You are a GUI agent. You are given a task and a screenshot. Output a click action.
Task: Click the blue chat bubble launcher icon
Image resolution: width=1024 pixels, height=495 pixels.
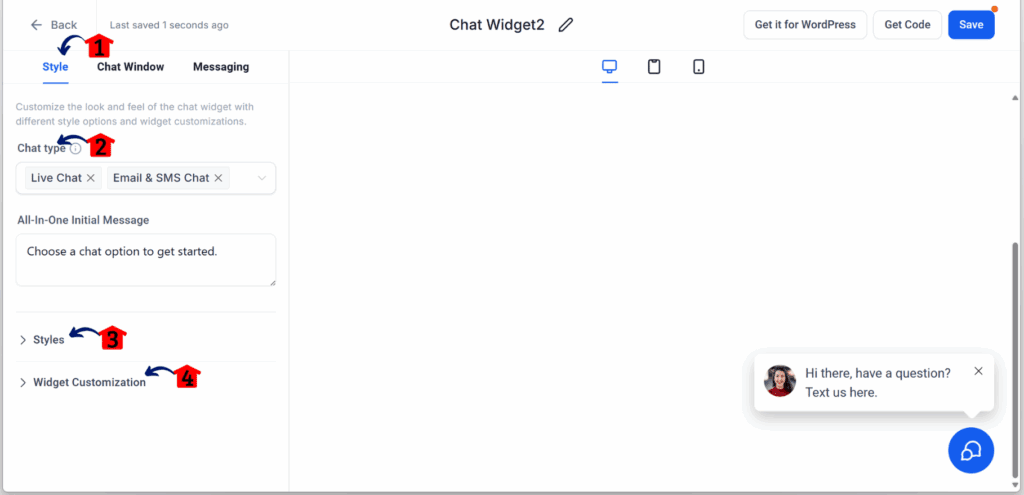(970, 450)
